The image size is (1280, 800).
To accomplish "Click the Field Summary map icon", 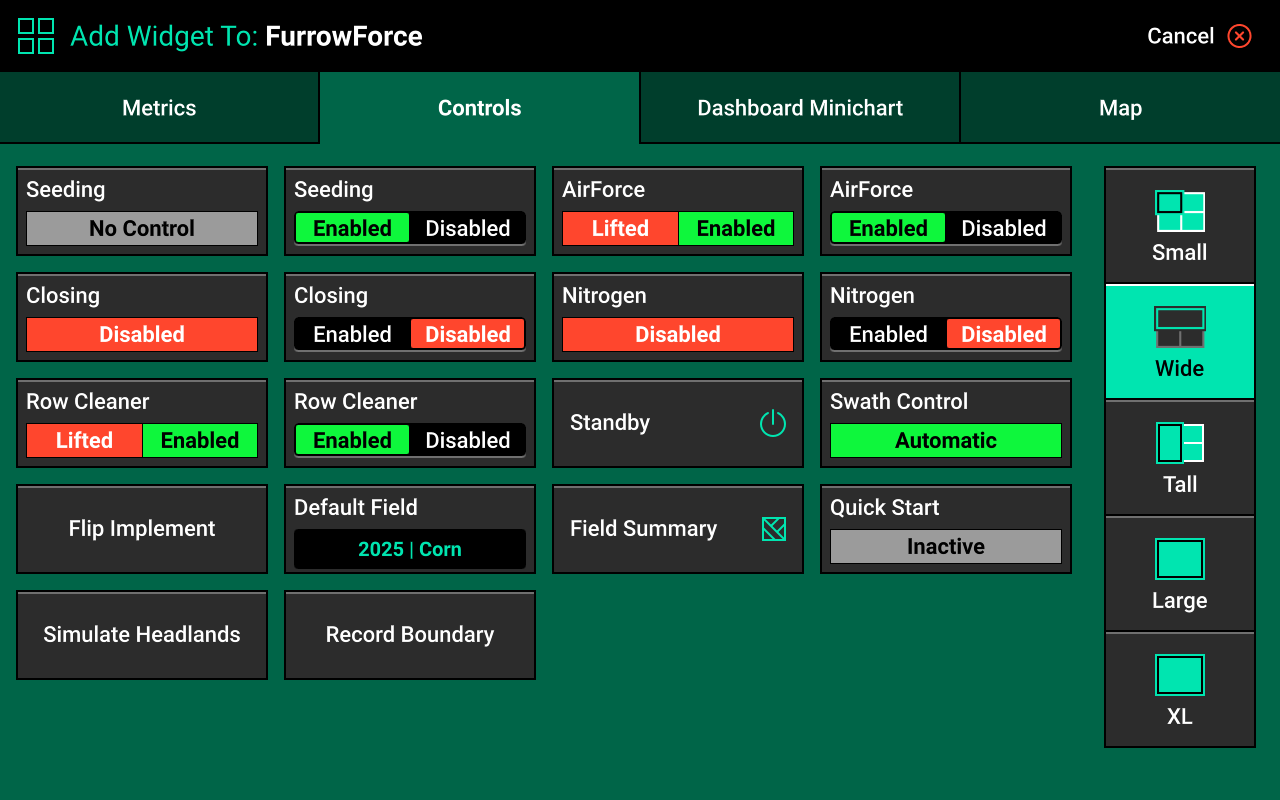I will (x=773, y=529).
